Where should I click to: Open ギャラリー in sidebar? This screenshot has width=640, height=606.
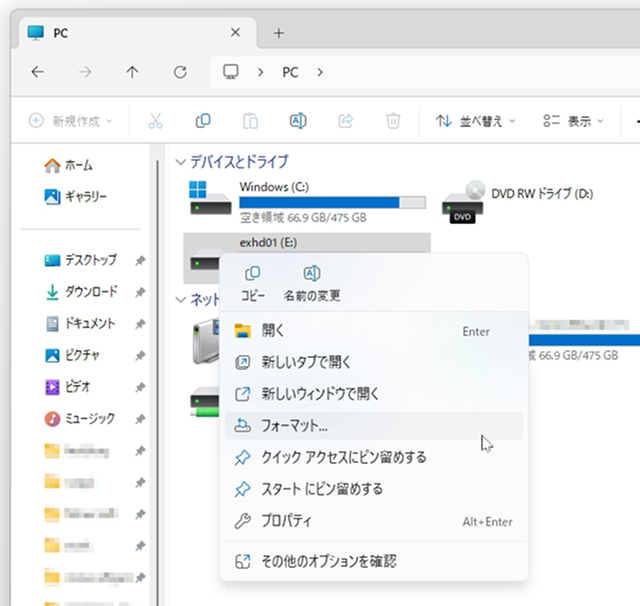(x=75, y=197)
